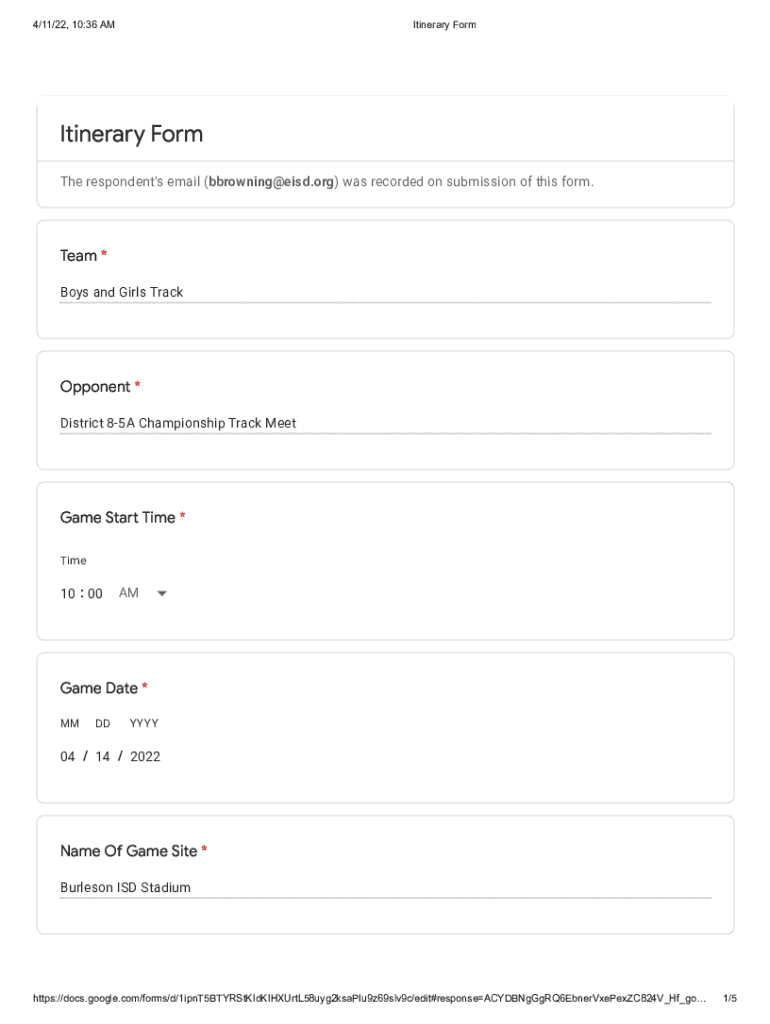The width and height of the screenshot is (770, 1024).
Task: Click the AM/PM dropdown arrow
Action: 162,594
